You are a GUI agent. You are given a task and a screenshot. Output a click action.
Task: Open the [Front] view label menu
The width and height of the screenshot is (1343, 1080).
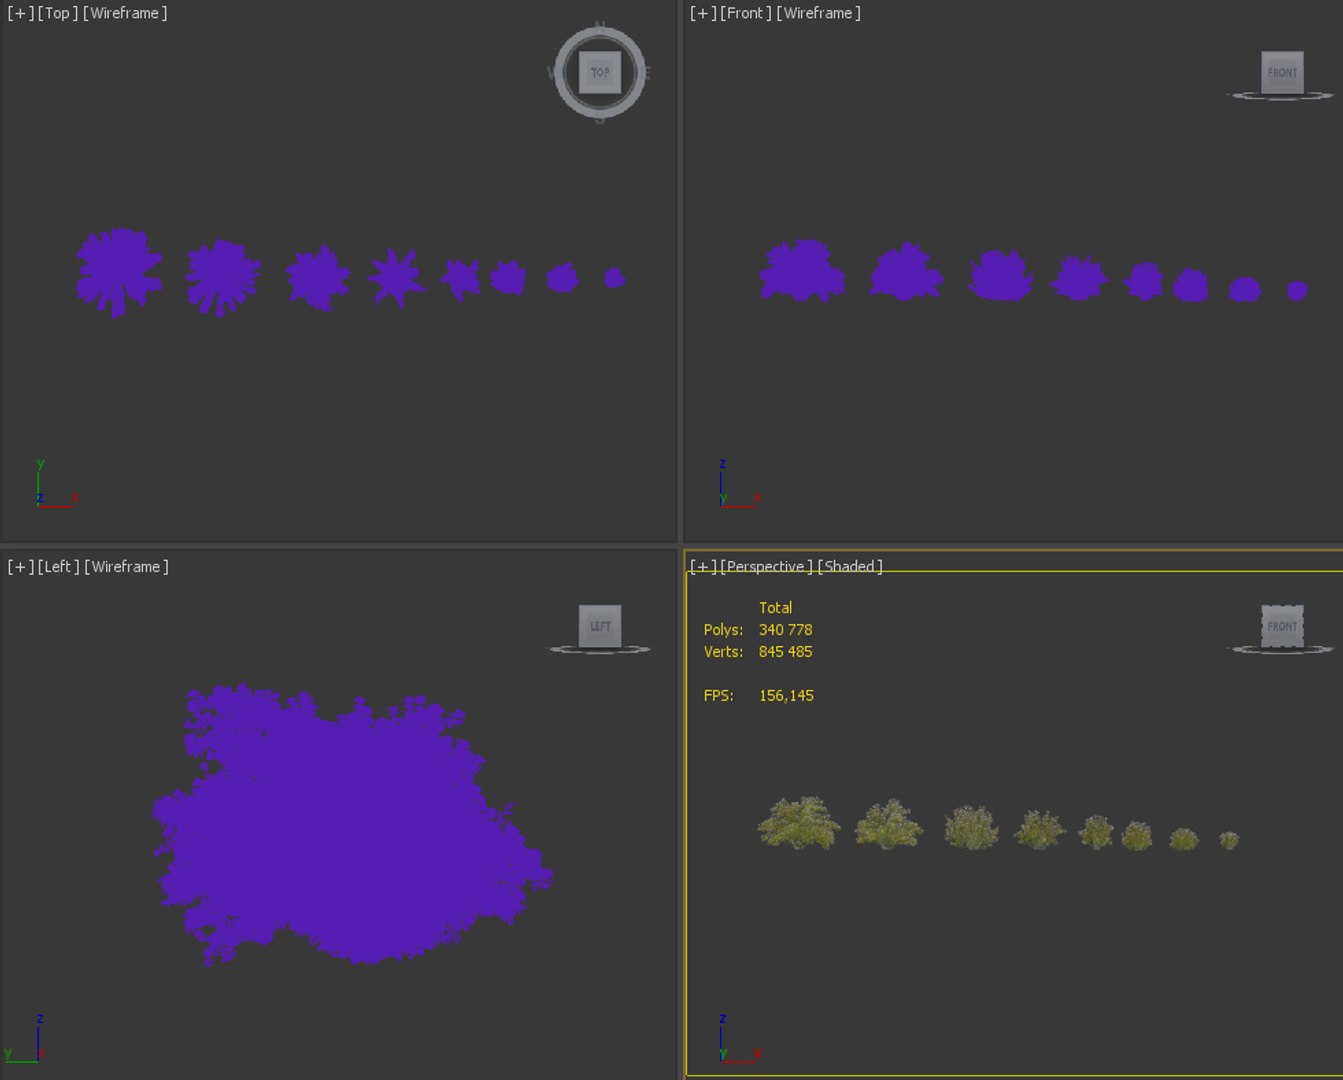coord(746,13)
